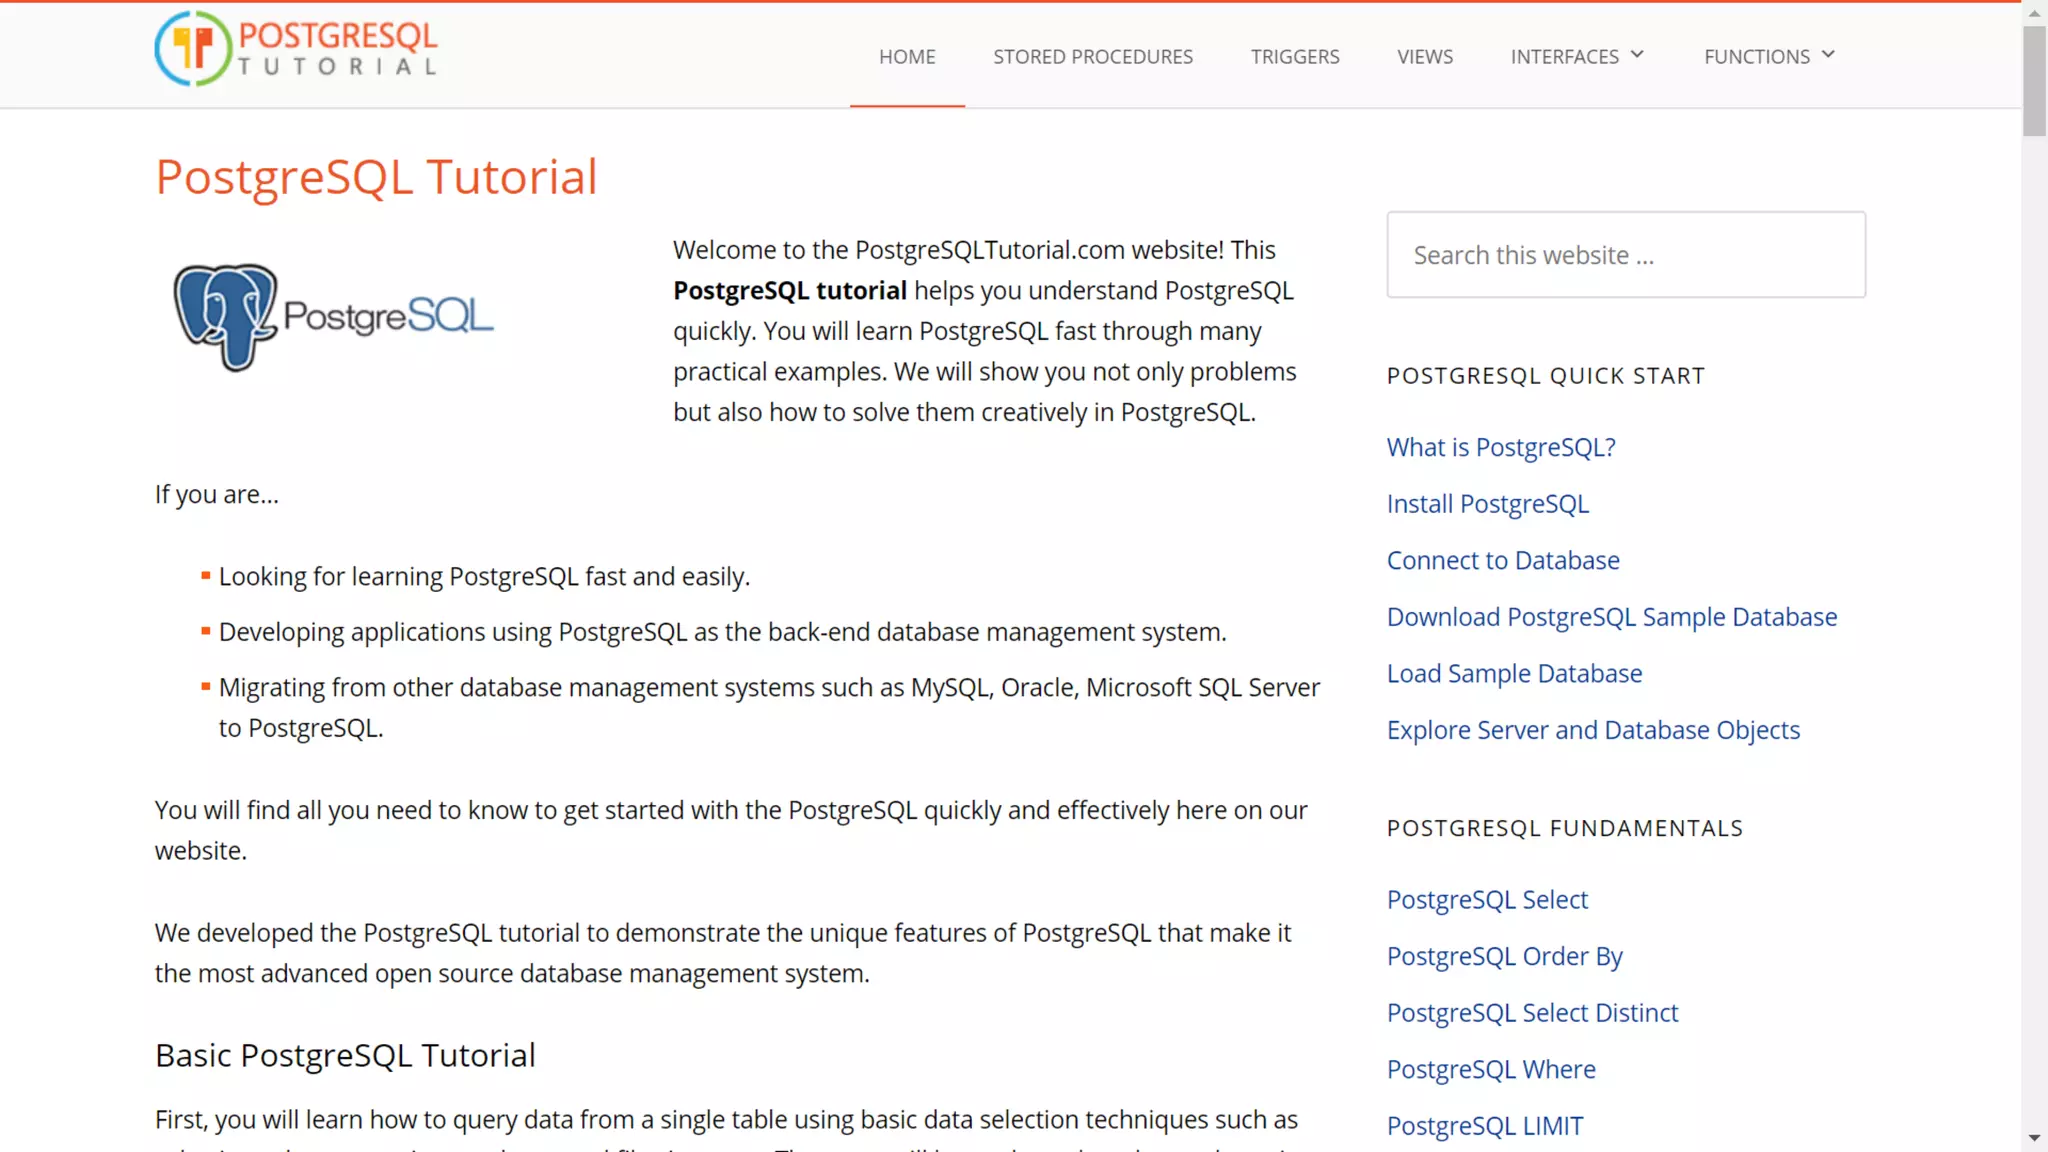
Task: Click the PostgreSQL Tutorial site logo
Action: 296,49
